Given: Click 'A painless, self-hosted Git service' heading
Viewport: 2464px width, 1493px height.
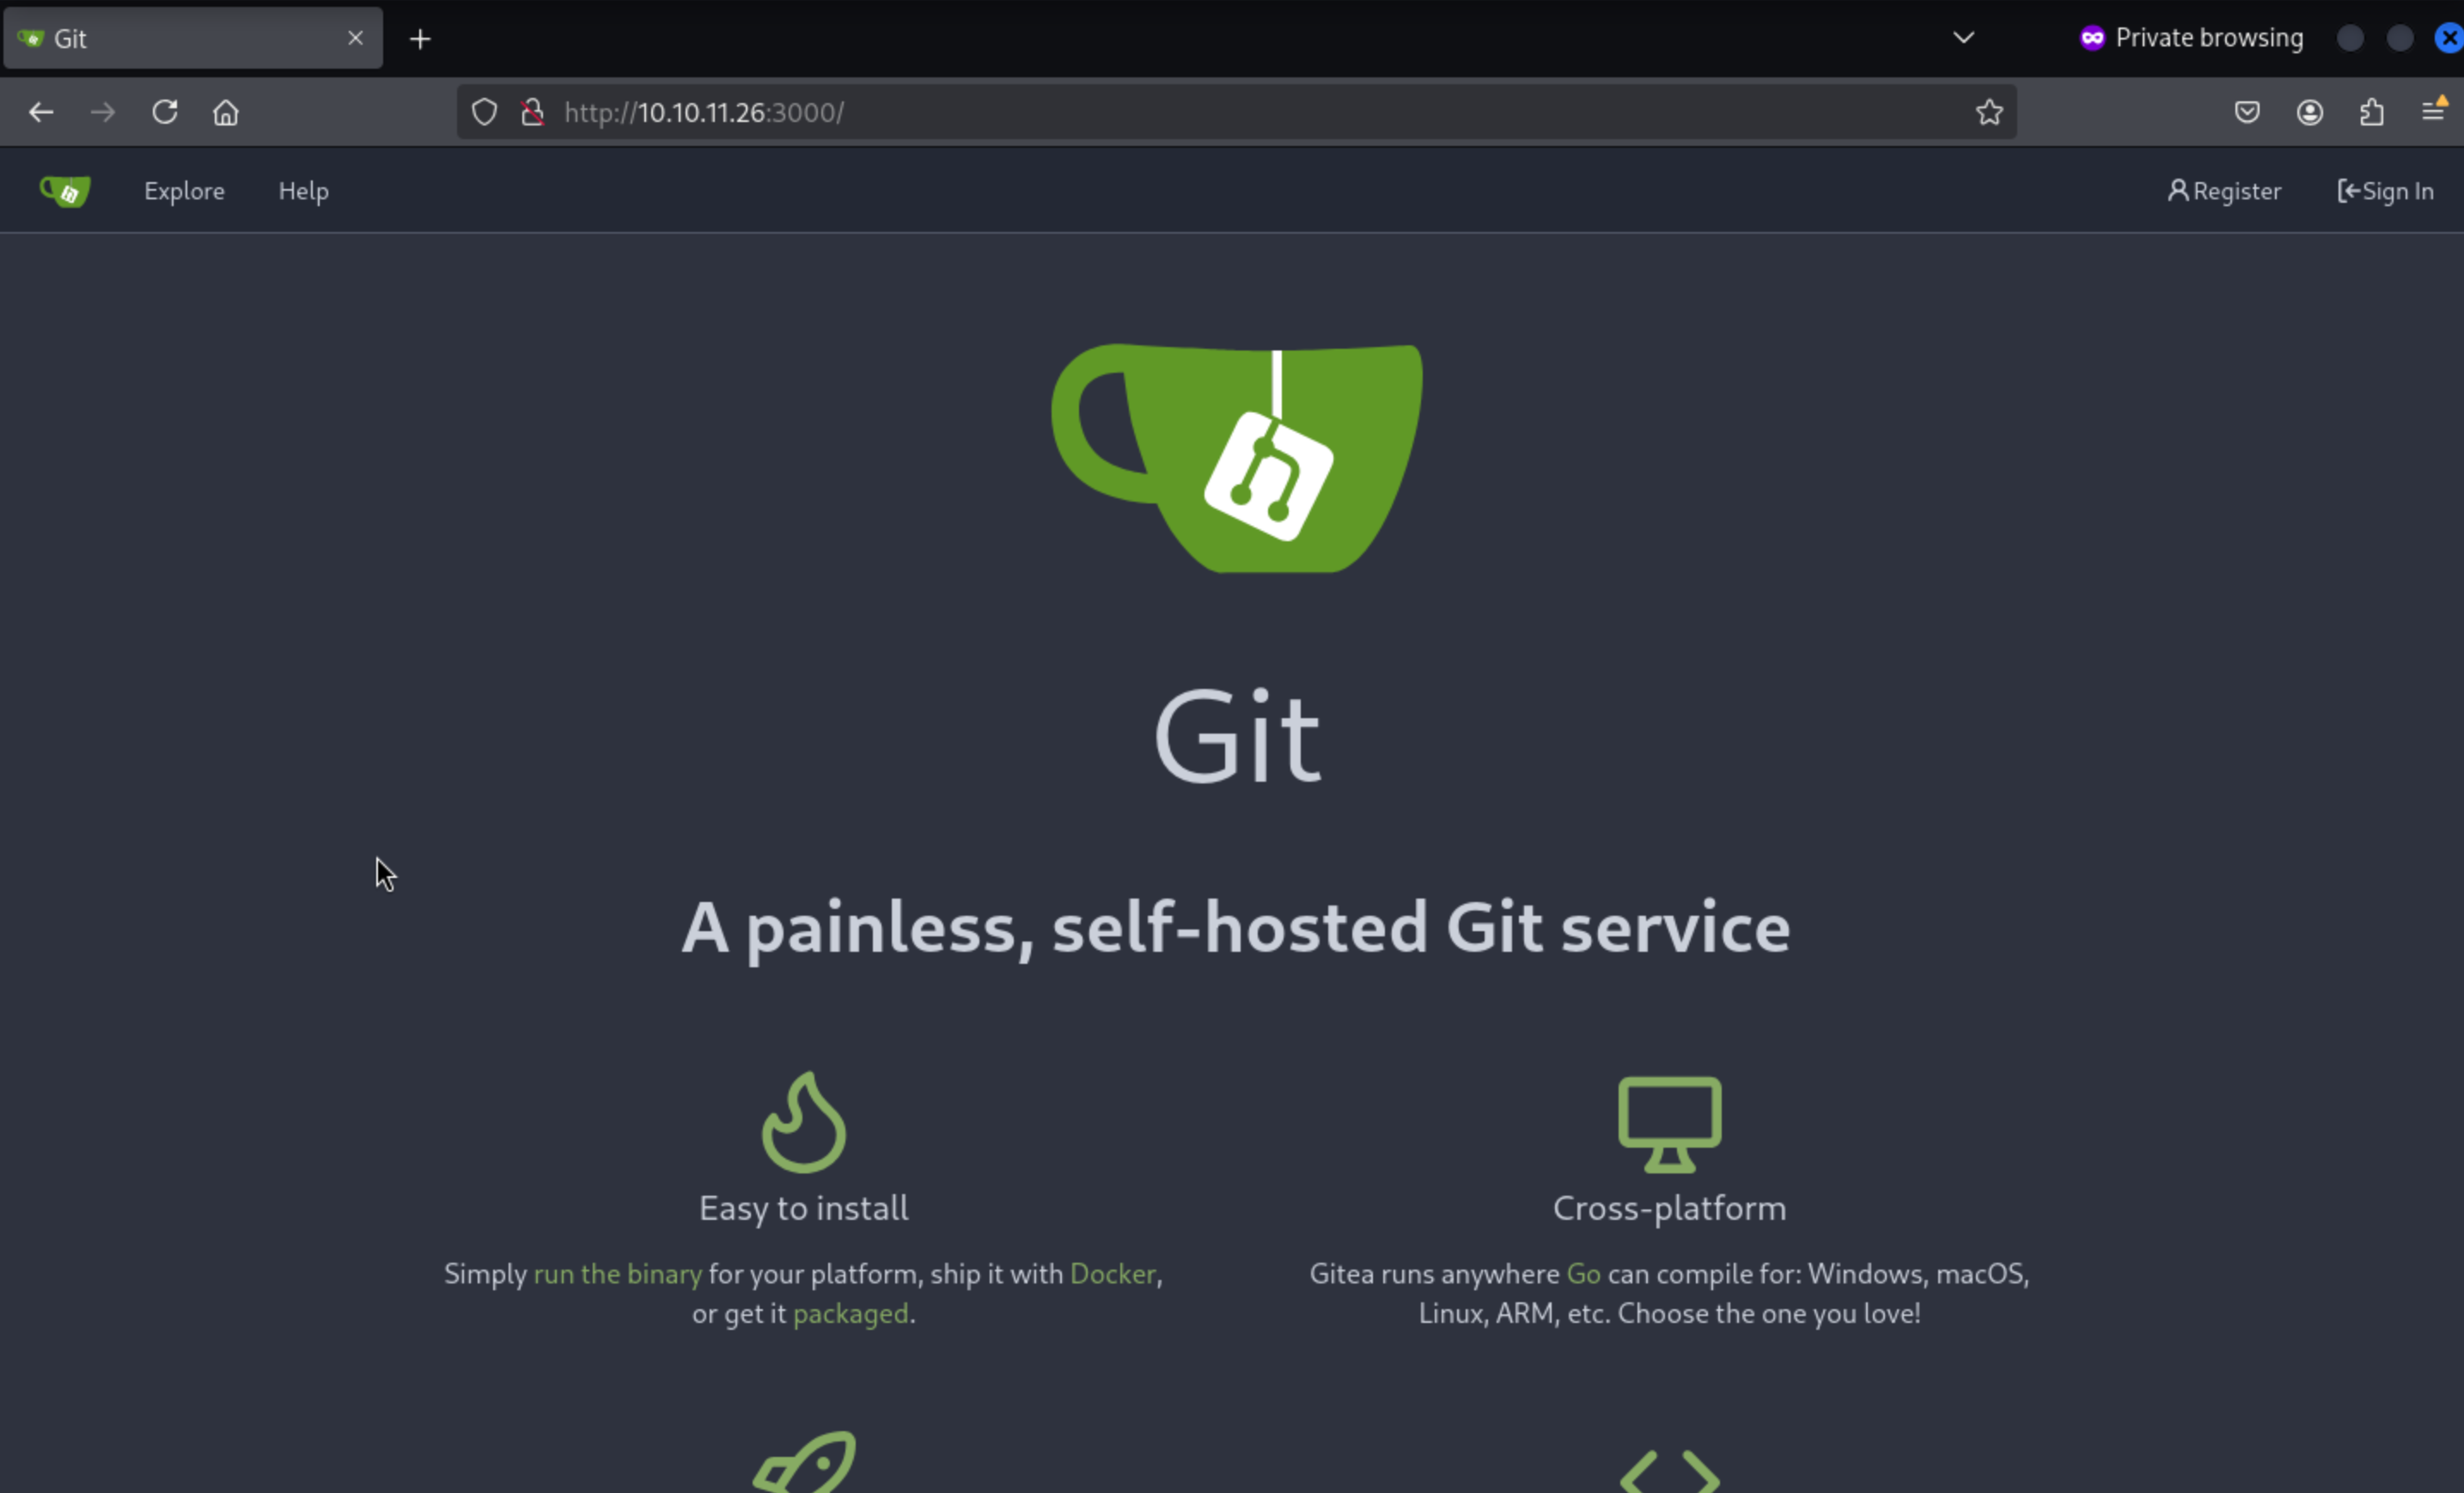Looking at the screenshot, I should 1236,929.
